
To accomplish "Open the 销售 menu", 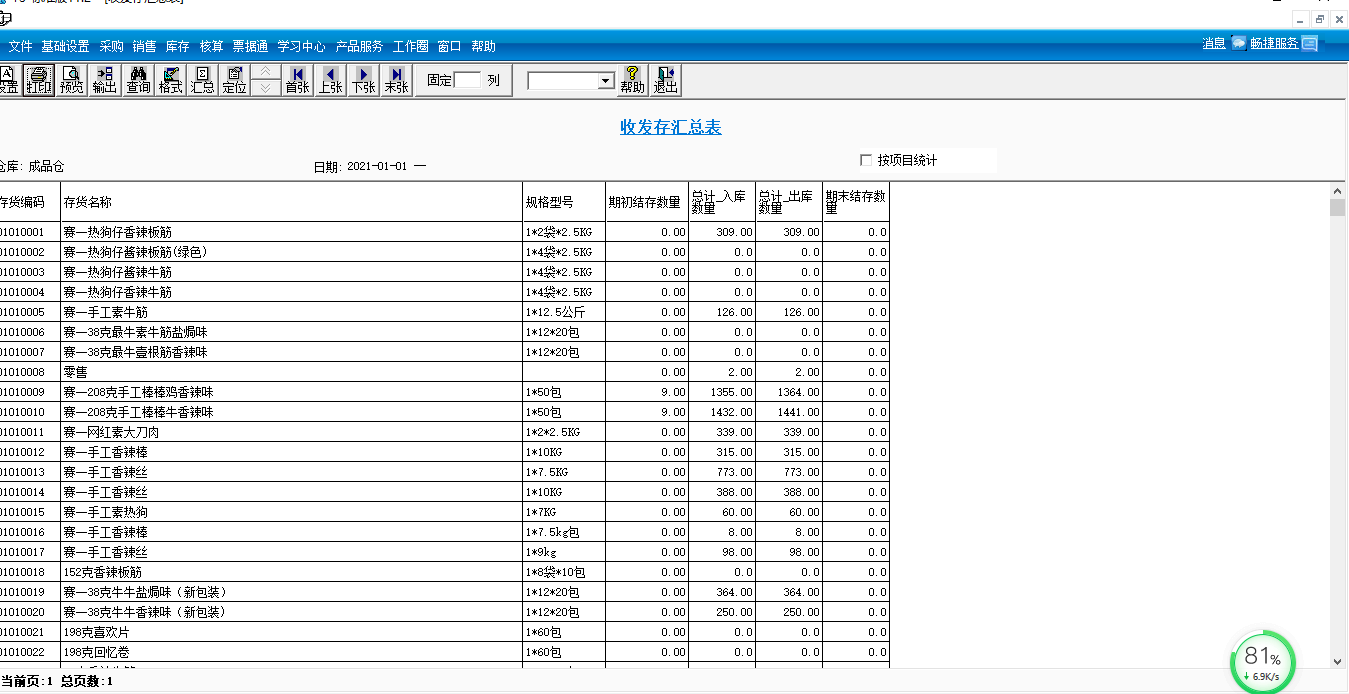I will [144, 46].
